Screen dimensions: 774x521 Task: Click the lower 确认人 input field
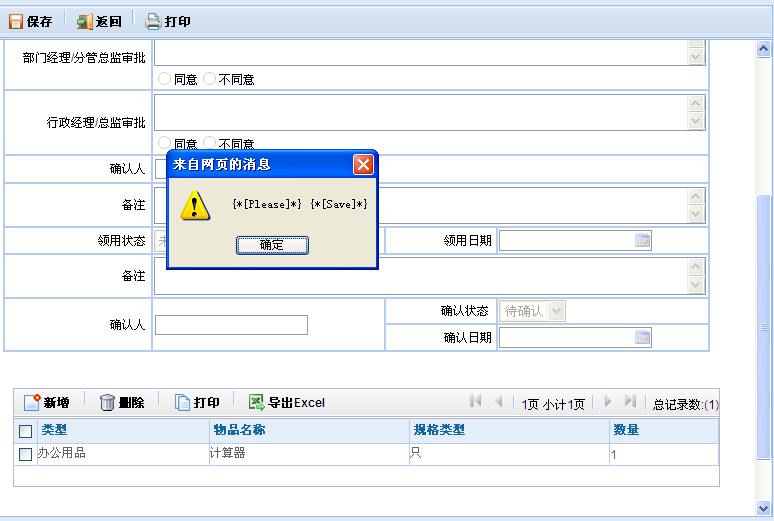(232, 325)
